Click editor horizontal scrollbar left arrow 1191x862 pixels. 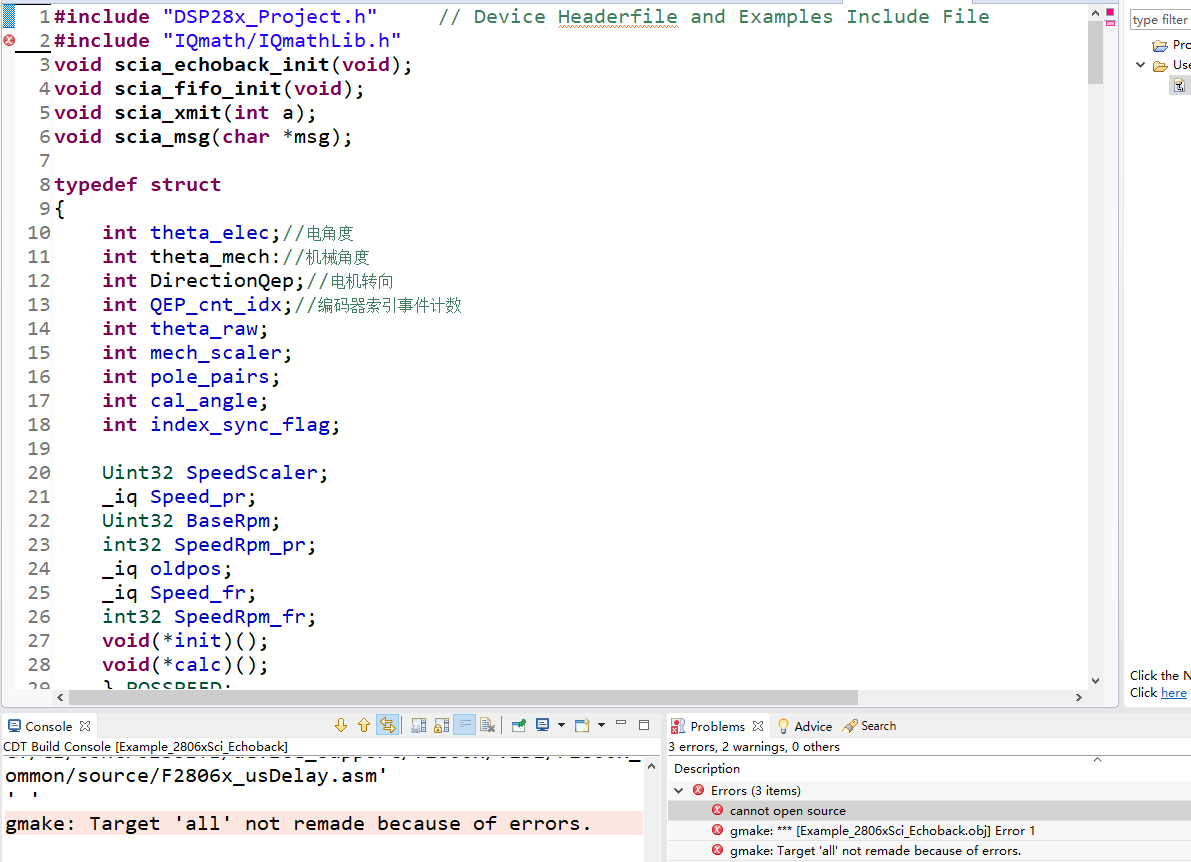(x=61, y=697)
